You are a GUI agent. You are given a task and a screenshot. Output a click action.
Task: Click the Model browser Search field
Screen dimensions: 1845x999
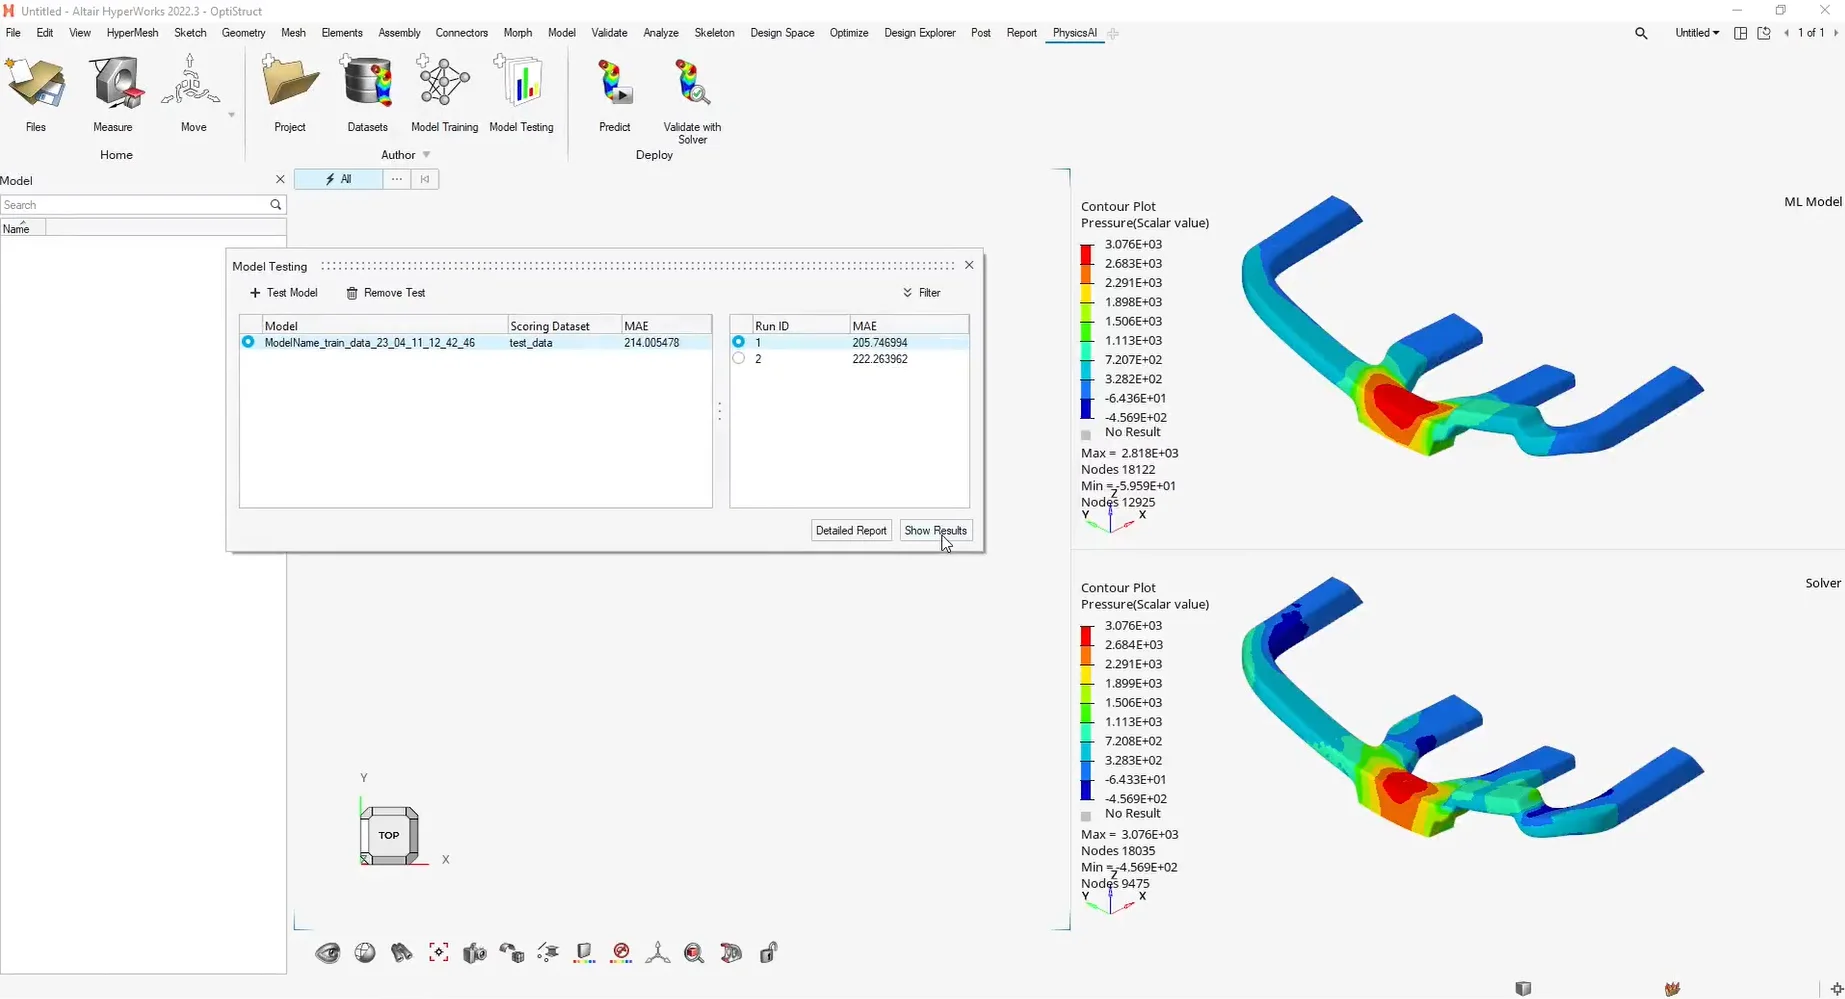coord(135,205)
